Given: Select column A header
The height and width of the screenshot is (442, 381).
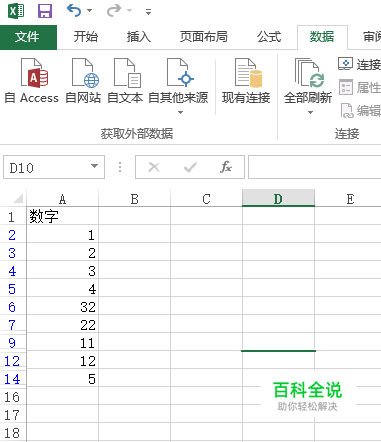Looking at the screenshot, I should pyautogui.click(x=62, y=199).
